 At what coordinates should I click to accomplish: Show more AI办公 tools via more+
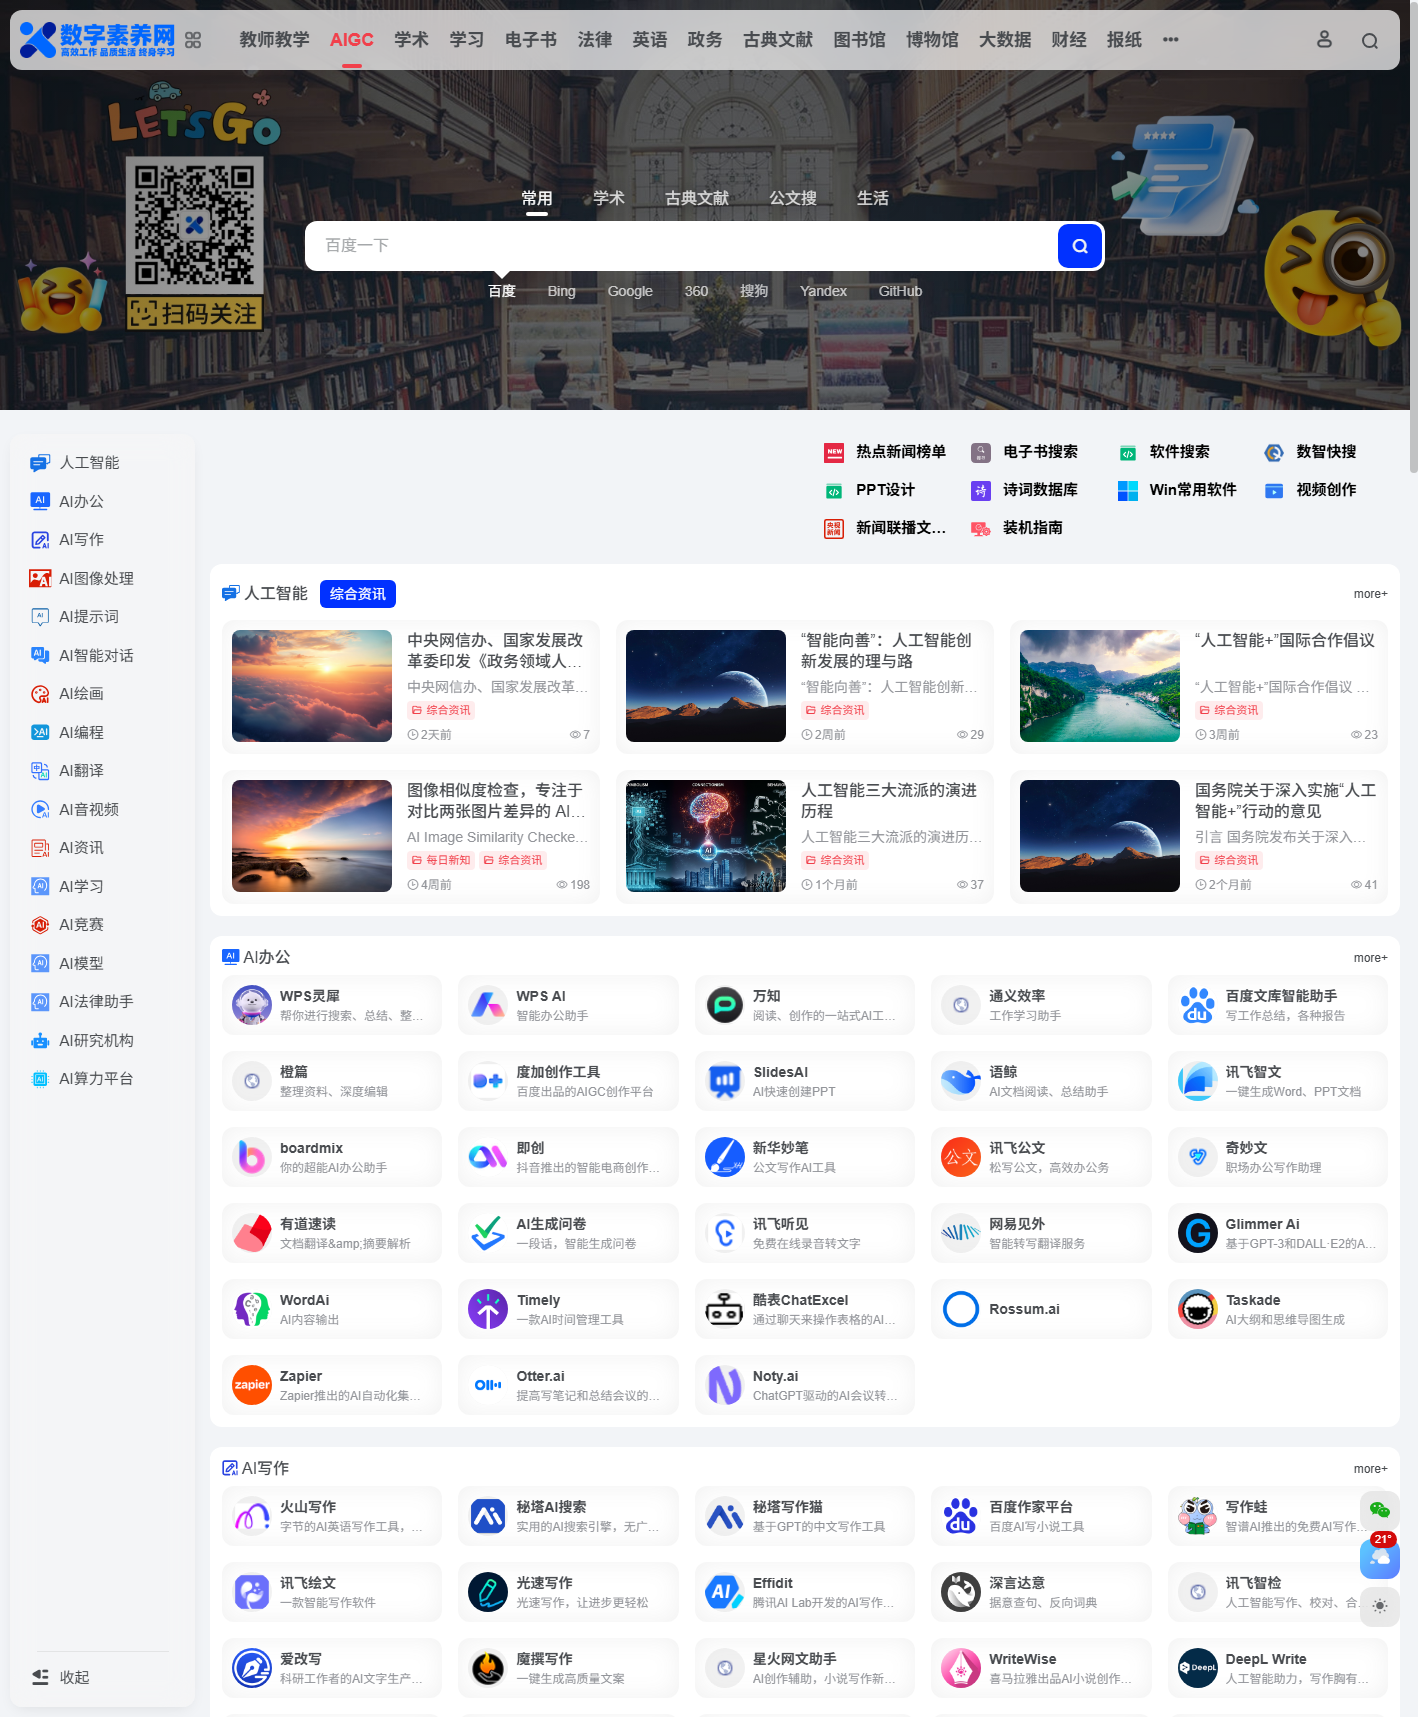tap(1370, 958)
